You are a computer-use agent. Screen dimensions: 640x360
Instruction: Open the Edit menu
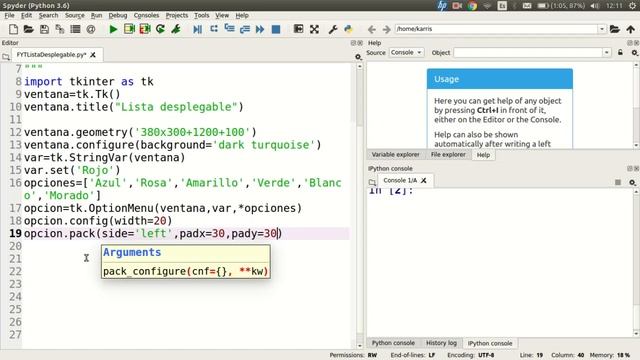(x=27, y=16)
